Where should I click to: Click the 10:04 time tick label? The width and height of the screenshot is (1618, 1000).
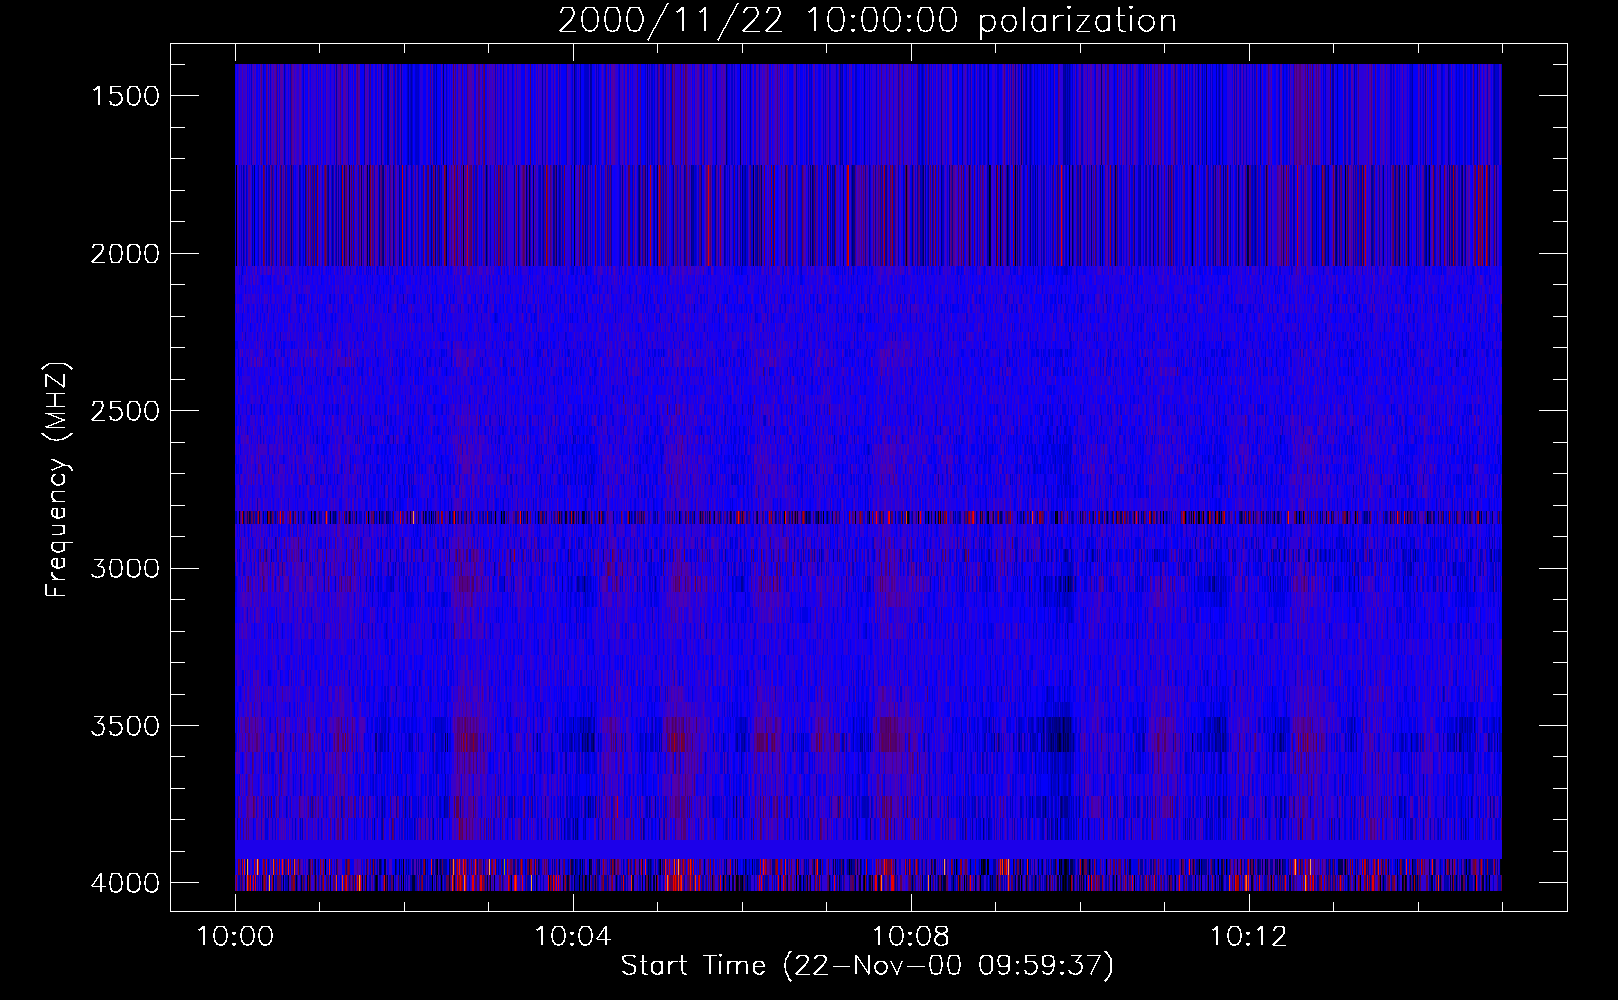coord(572,937)
